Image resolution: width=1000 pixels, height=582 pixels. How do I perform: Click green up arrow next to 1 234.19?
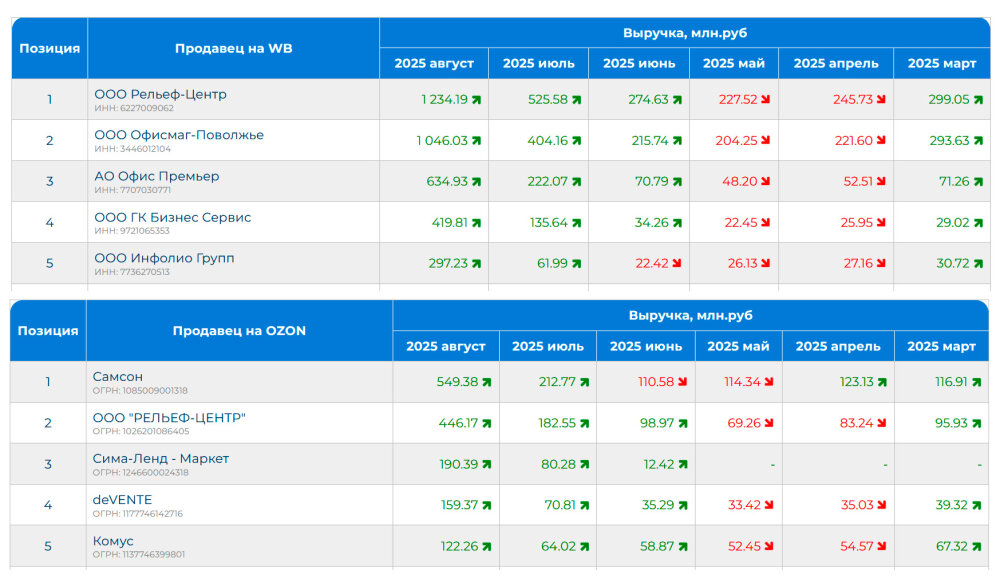tap(476, 99)
